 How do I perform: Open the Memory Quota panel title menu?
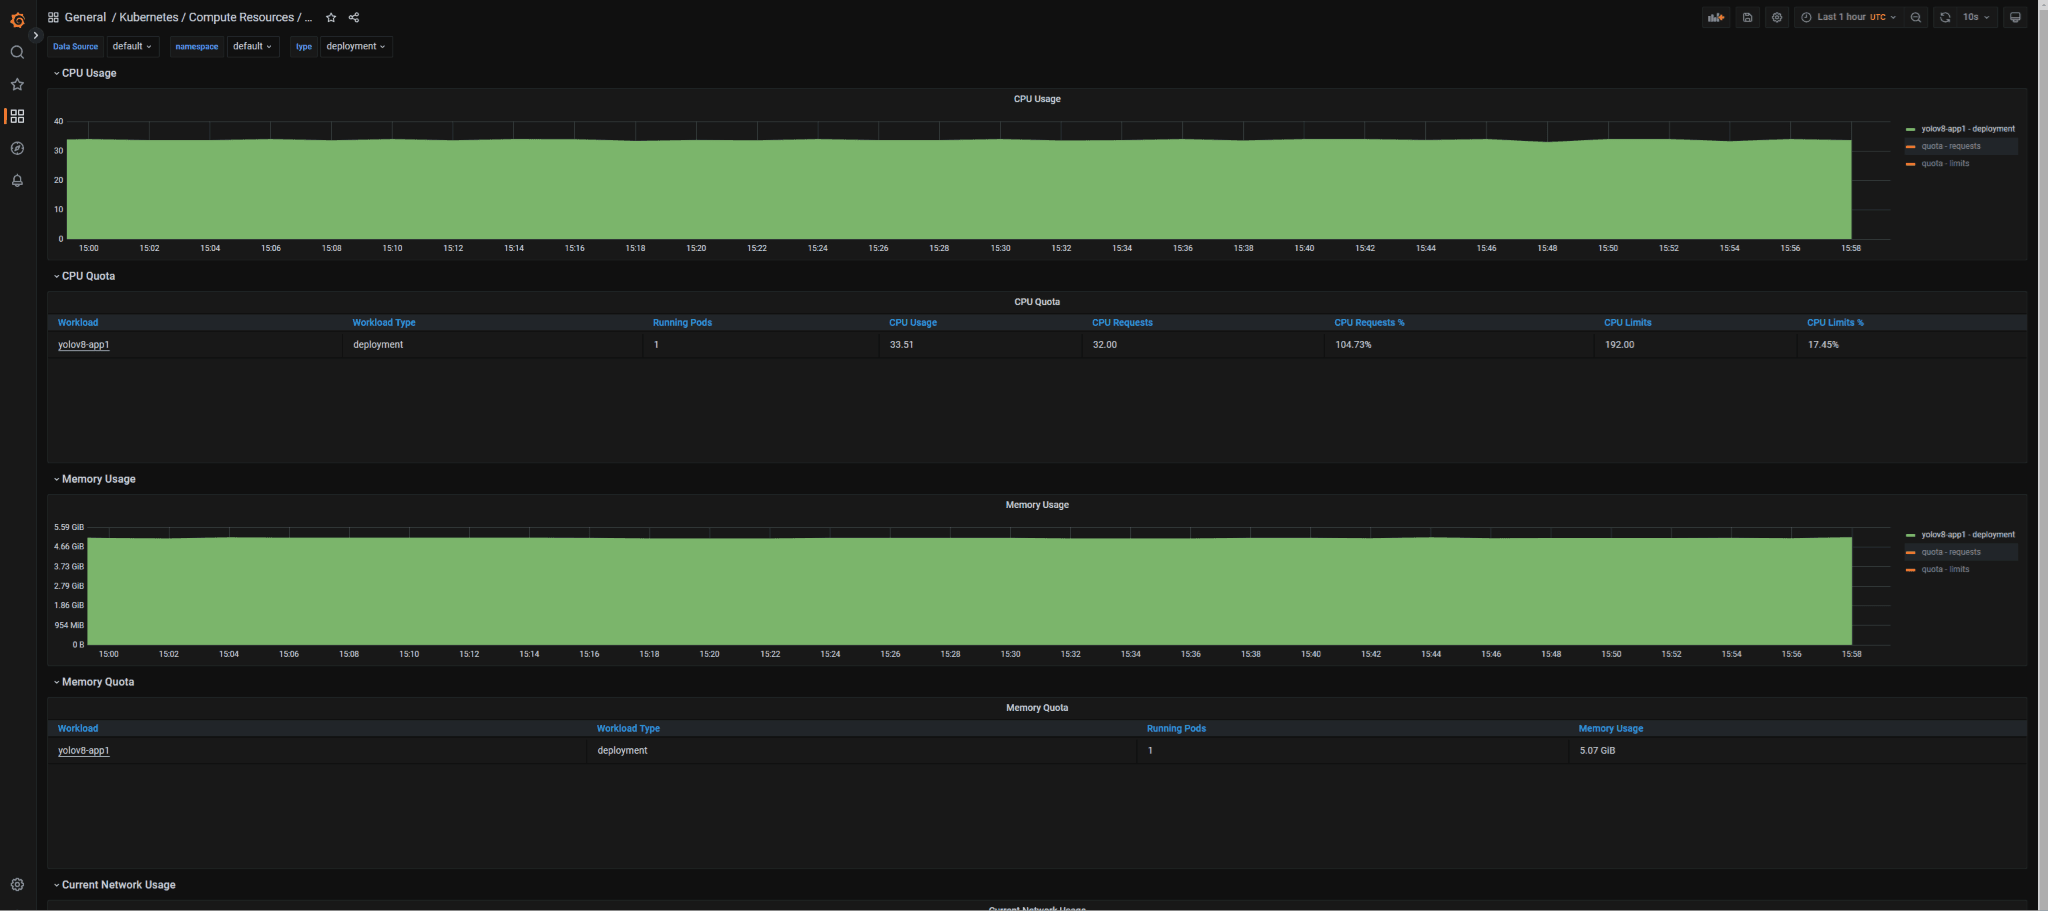(1037, 708)
